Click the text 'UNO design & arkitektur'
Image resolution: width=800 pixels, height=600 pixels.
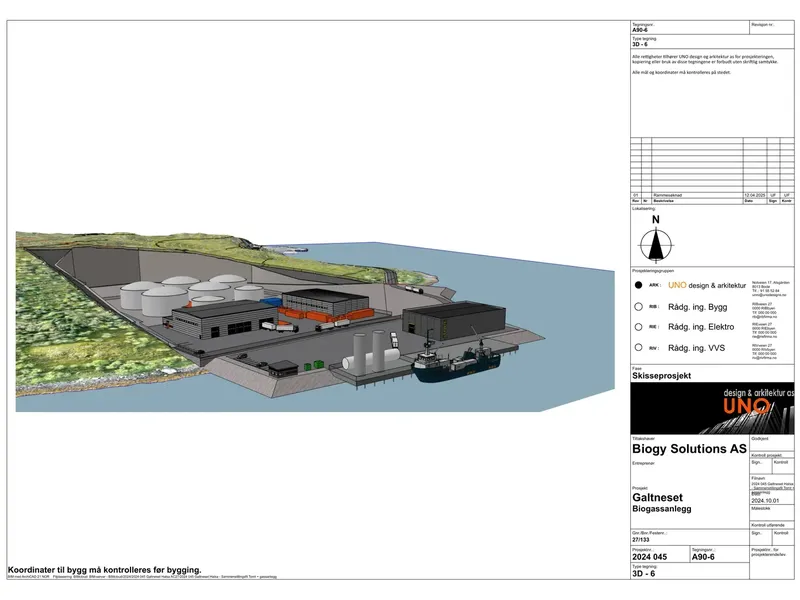click(x=707, y=285)
